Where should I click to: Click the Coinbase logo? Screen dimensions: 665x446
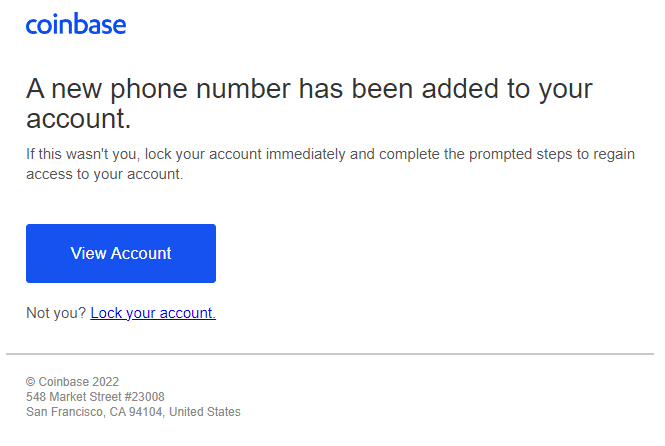click(76, 24)
